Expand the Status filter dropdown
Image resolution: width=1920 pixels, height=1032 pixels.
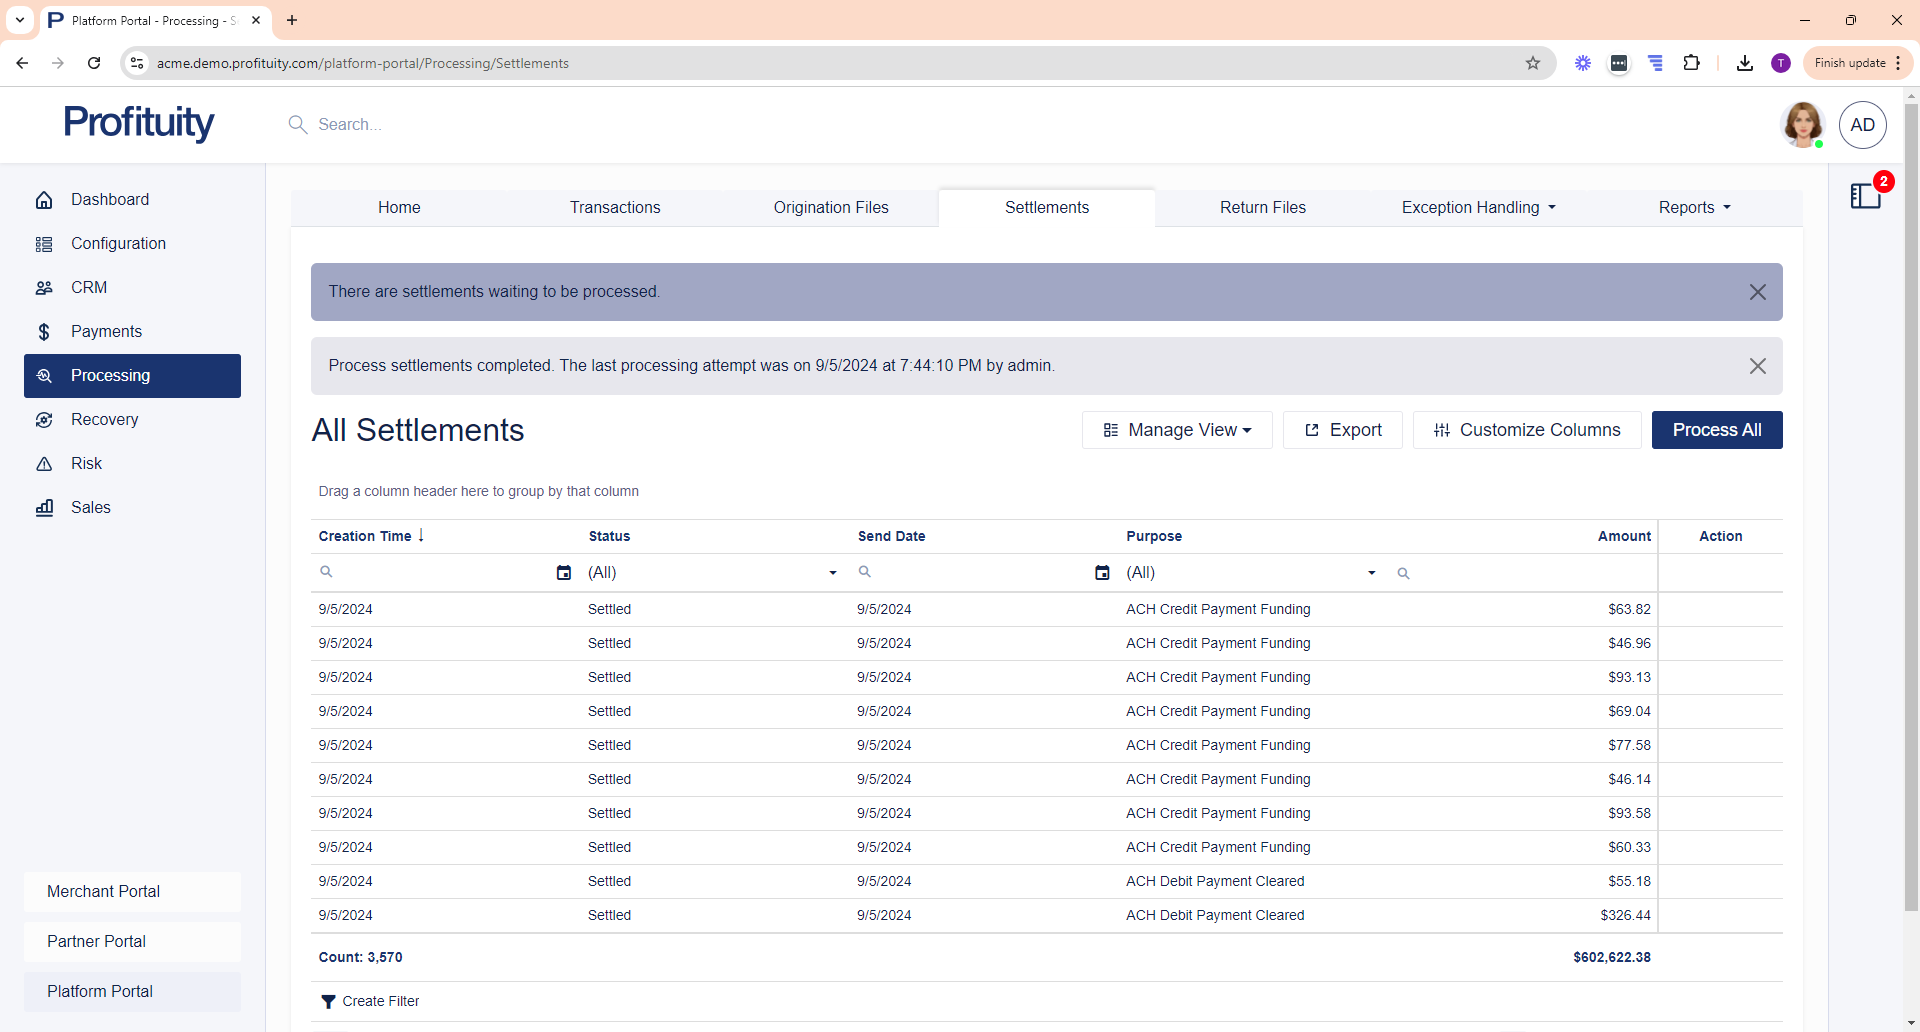832,573
